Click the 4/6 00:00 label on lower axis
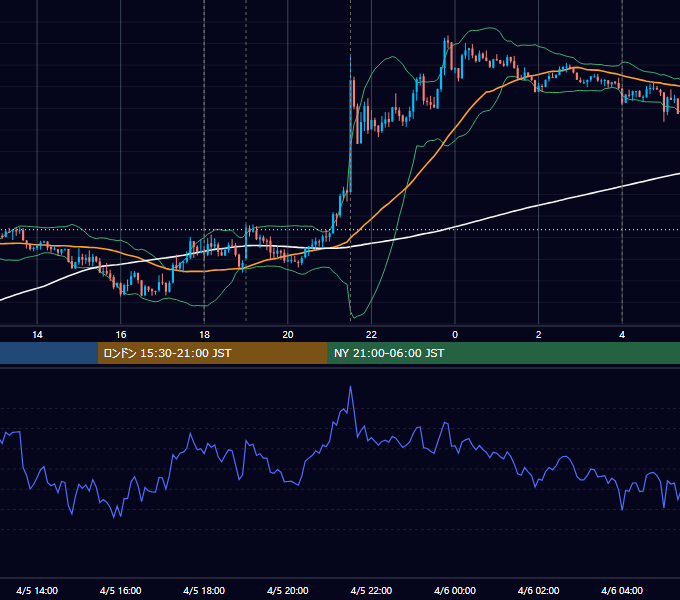 (x=455, y=590)
